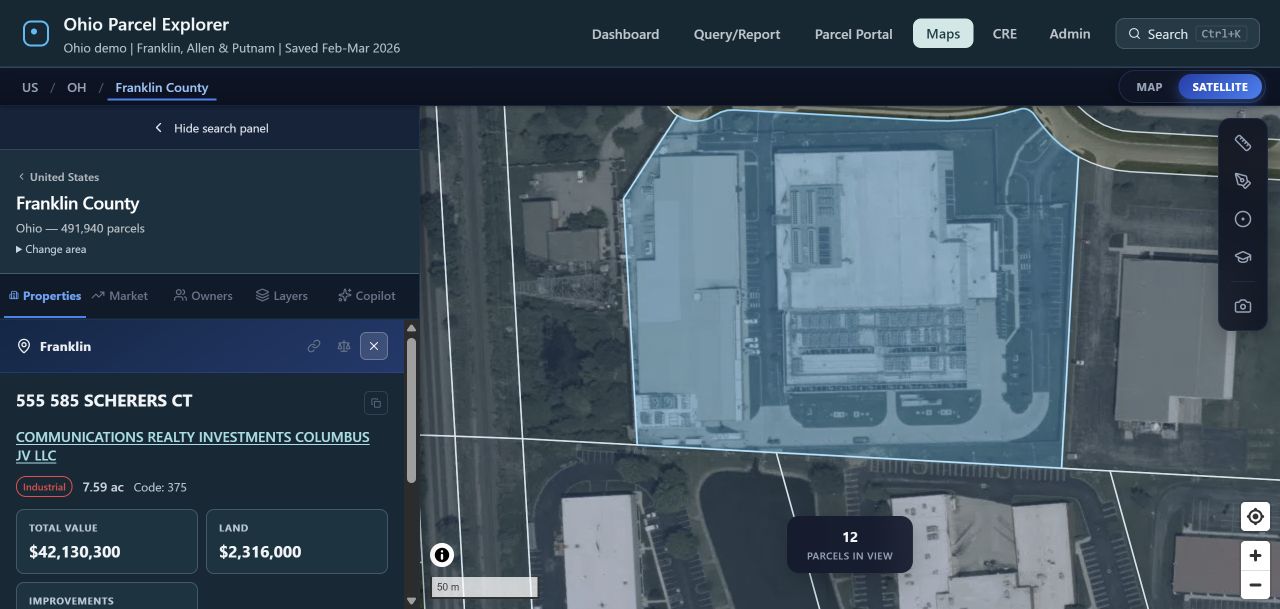1280x609 pixels.
Task: Click the OH breadcrumb
Action: click(x=77, y=87)
